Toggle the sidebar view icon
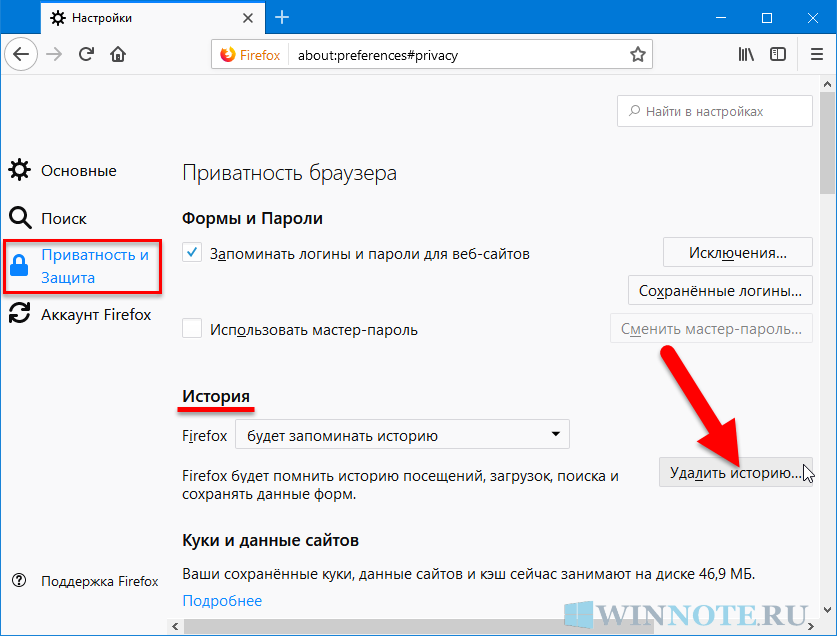The image size is (837, 636). [x=778, y=54]
